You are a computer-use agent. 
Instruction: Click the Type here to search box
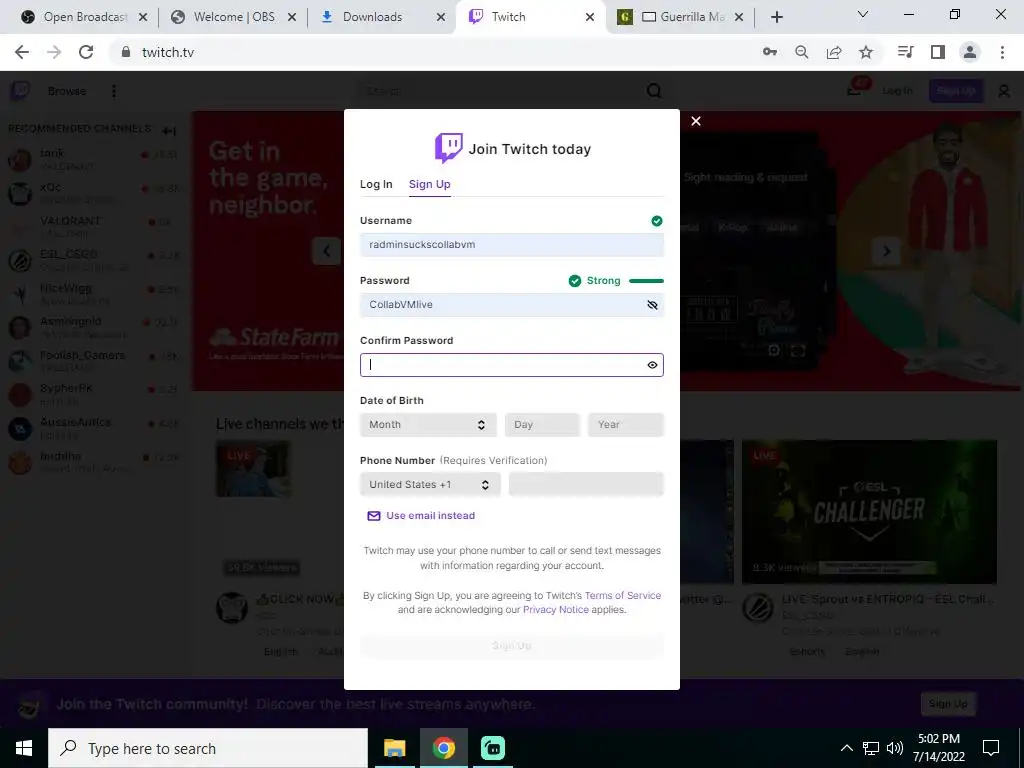[x=208, y=748]
